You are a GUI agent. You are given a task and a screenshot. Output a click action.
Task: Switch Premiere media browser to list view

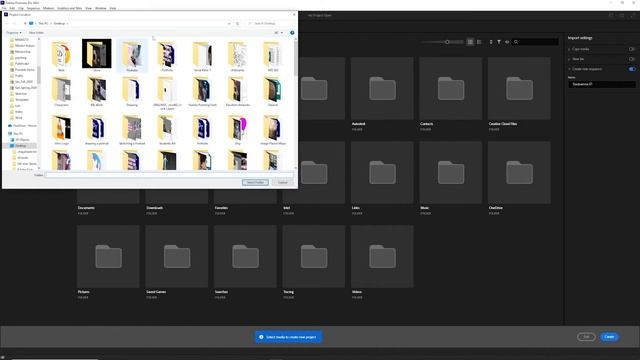pos(479,42)
